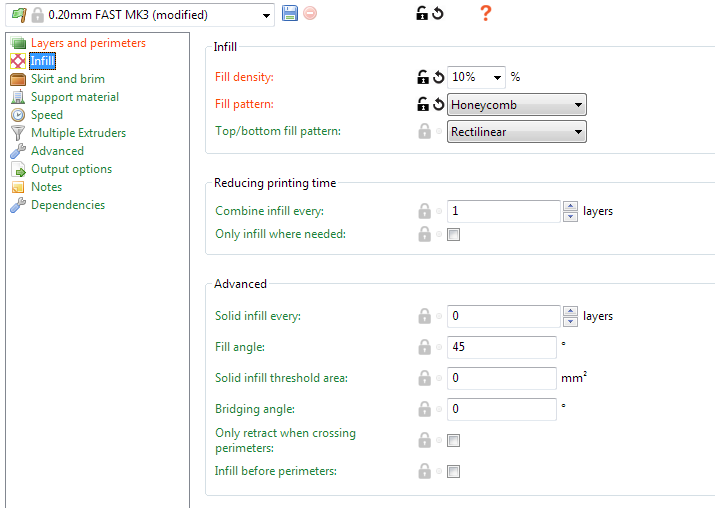
Task: Click the reset arrow icon in top toolbar
Action: pos(438,13)
